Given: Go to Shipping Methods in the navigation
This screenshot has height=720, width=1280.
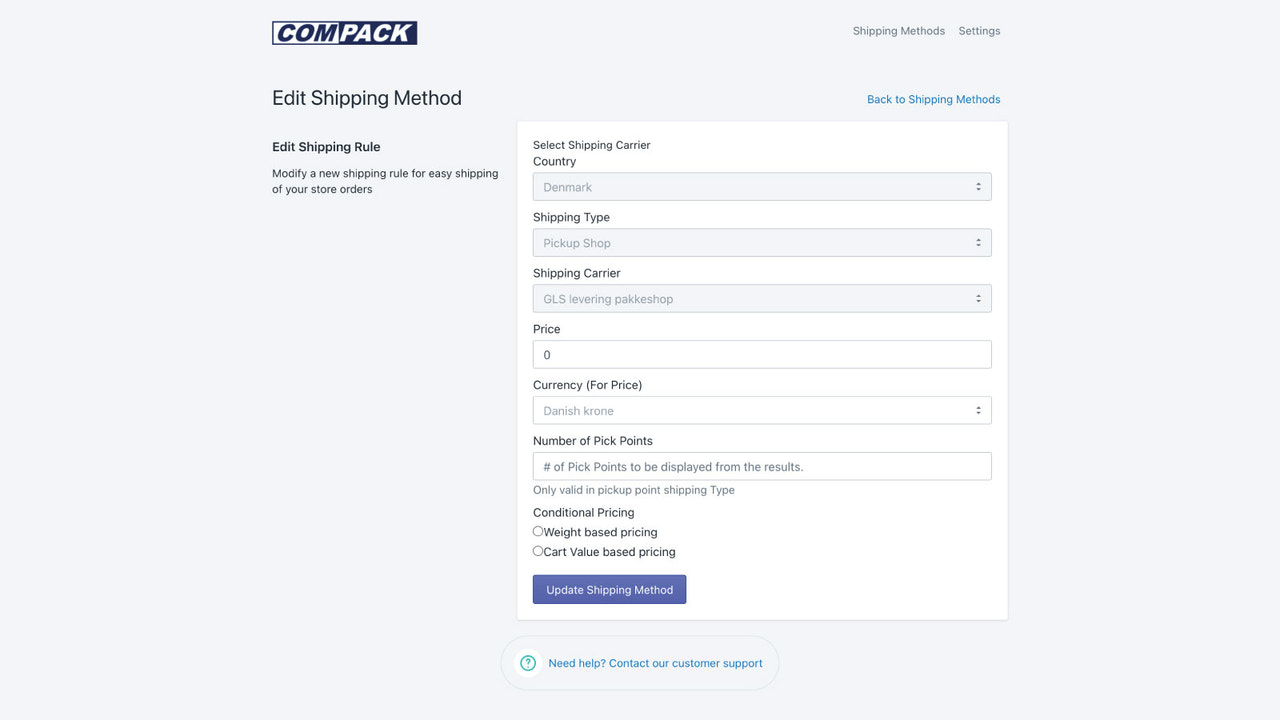Looking at the screenshot, I should tap(898, 31).
